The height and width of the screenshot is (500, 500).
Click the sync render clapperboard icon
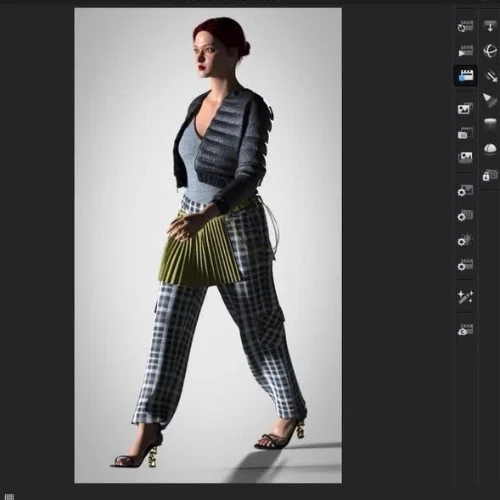coord(466,27)
